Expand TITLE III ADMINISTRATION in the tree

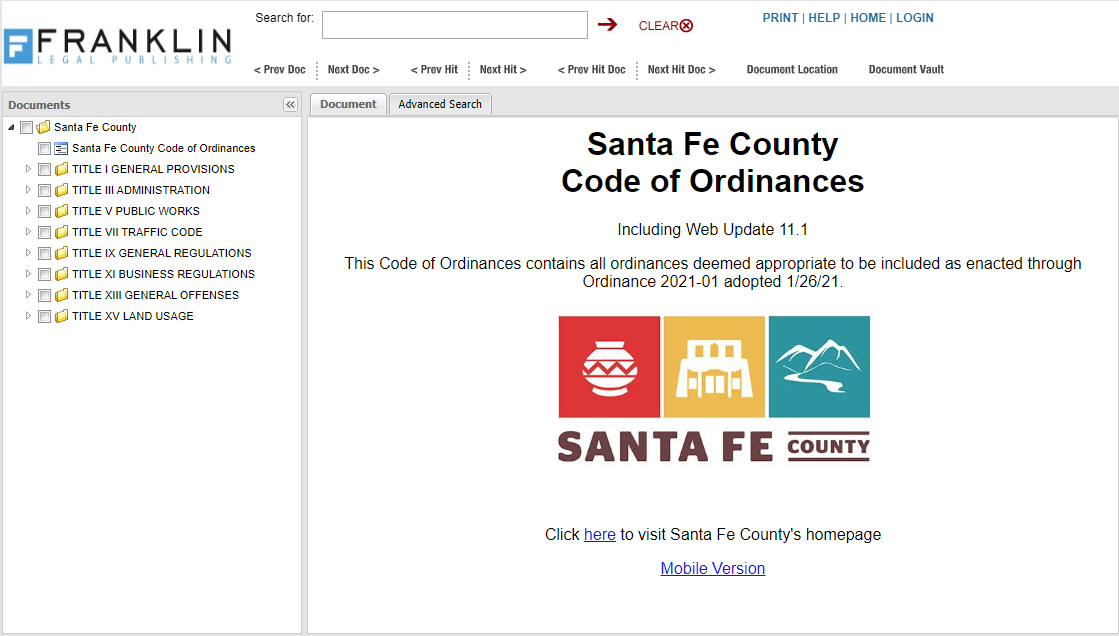tap(28, 190)
